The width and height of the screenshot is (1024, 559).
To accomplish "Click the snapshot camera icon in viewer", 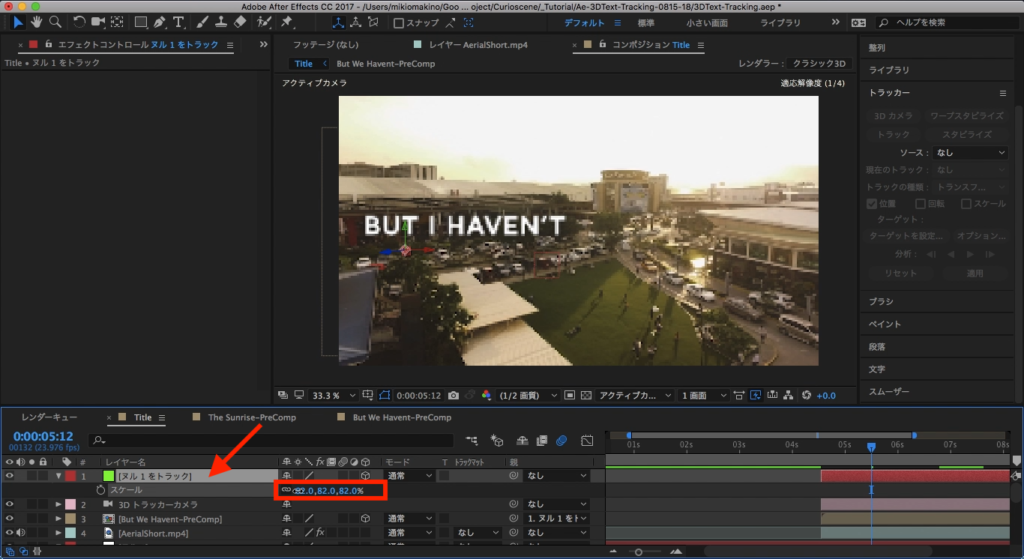I will [454, 395].
